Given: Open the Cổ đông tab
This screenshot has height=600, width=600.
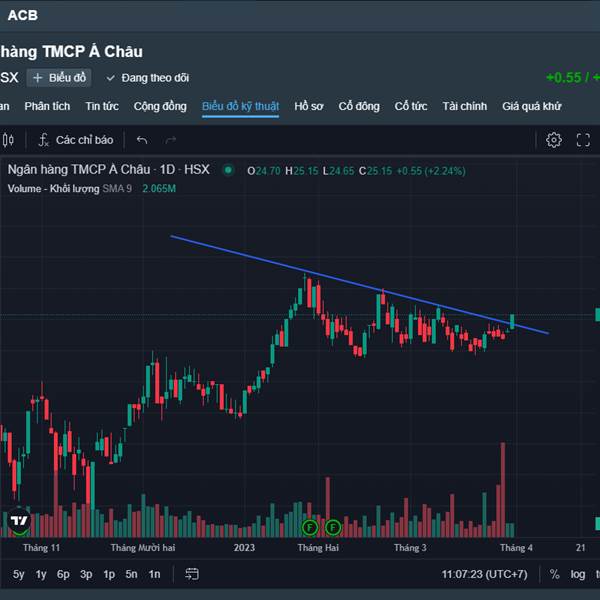Looking at the screenshot, I should pos(359,106).
